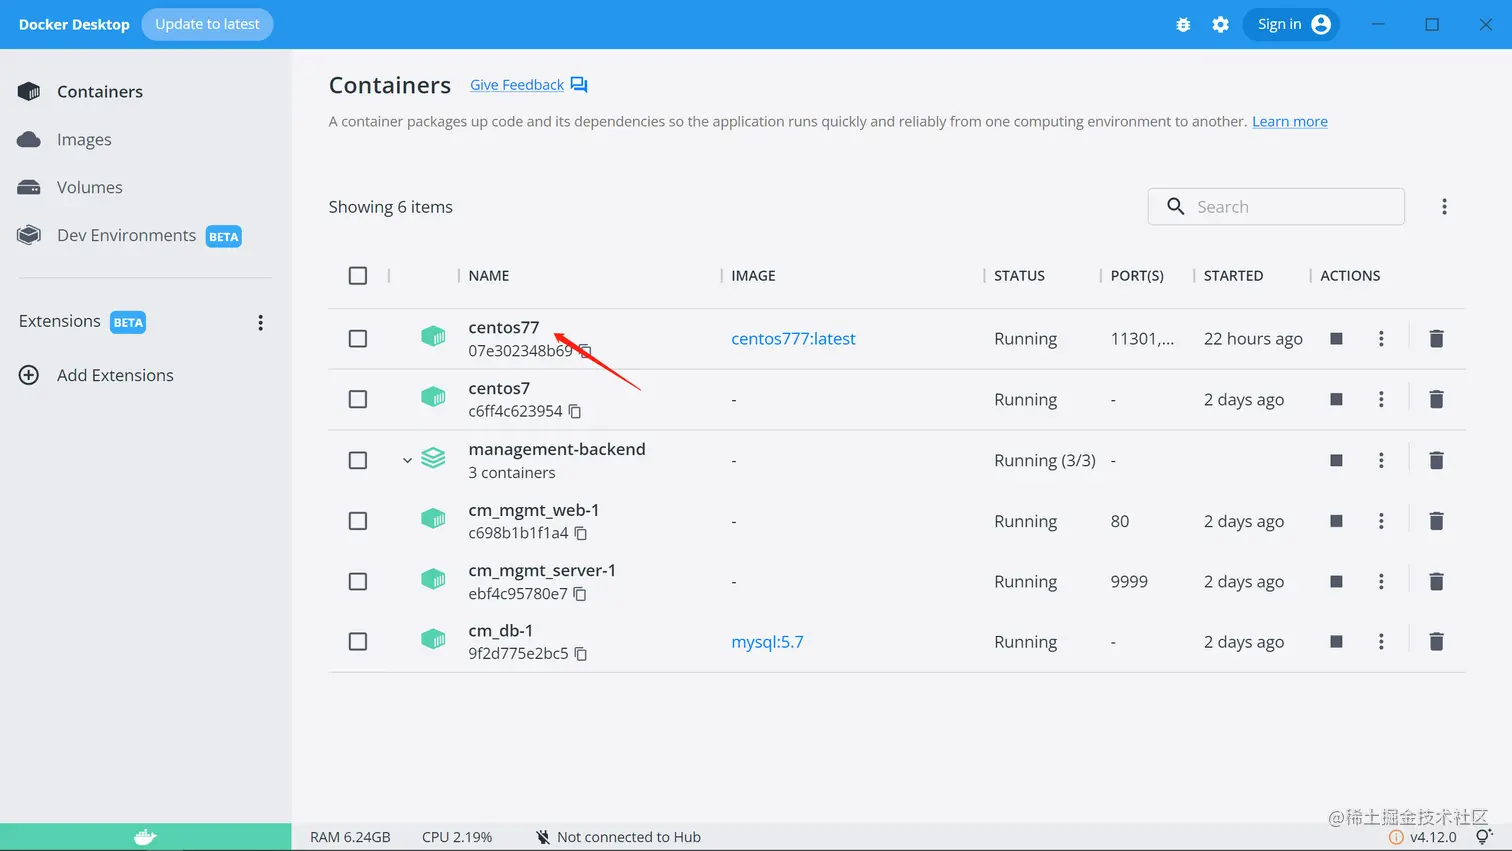1512x851 pixels.
Task: Stop the centos7 container
Action: click(1336, 399)
